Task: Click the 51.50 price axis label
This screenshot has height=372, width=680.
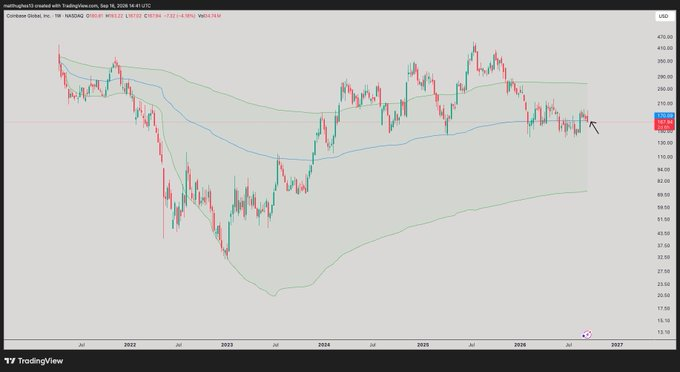Action: click(x=664, y=219)
